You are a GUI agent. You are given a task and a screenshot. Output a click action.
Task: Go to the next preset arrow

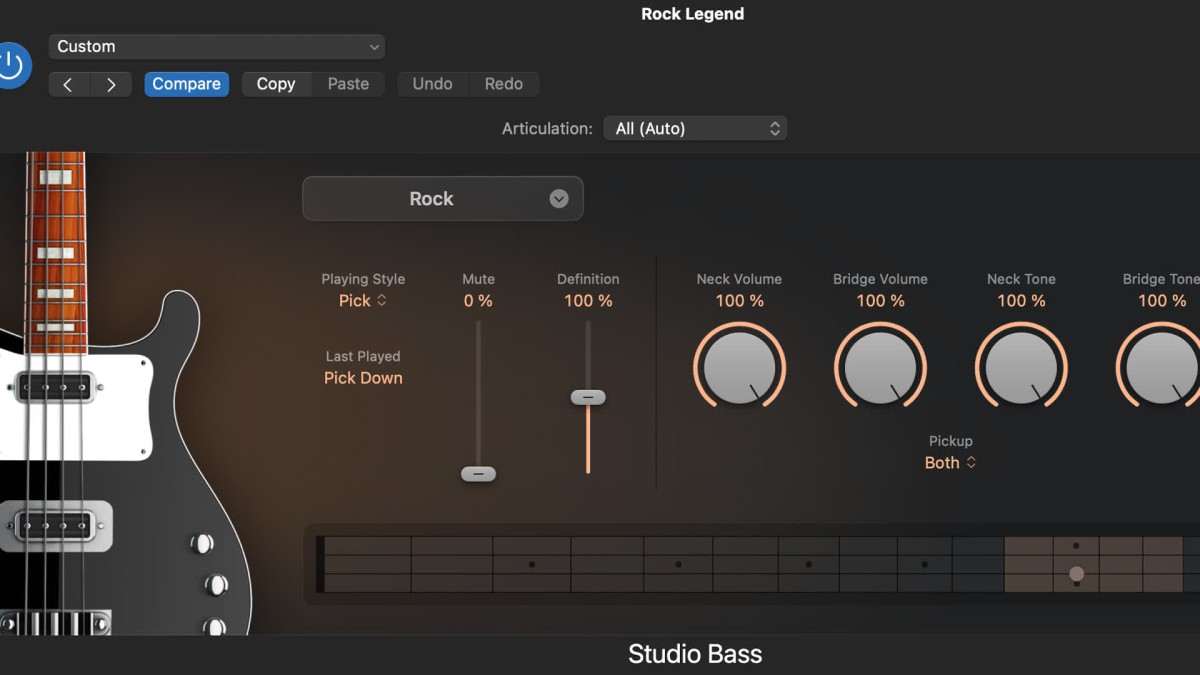(112, 85)
